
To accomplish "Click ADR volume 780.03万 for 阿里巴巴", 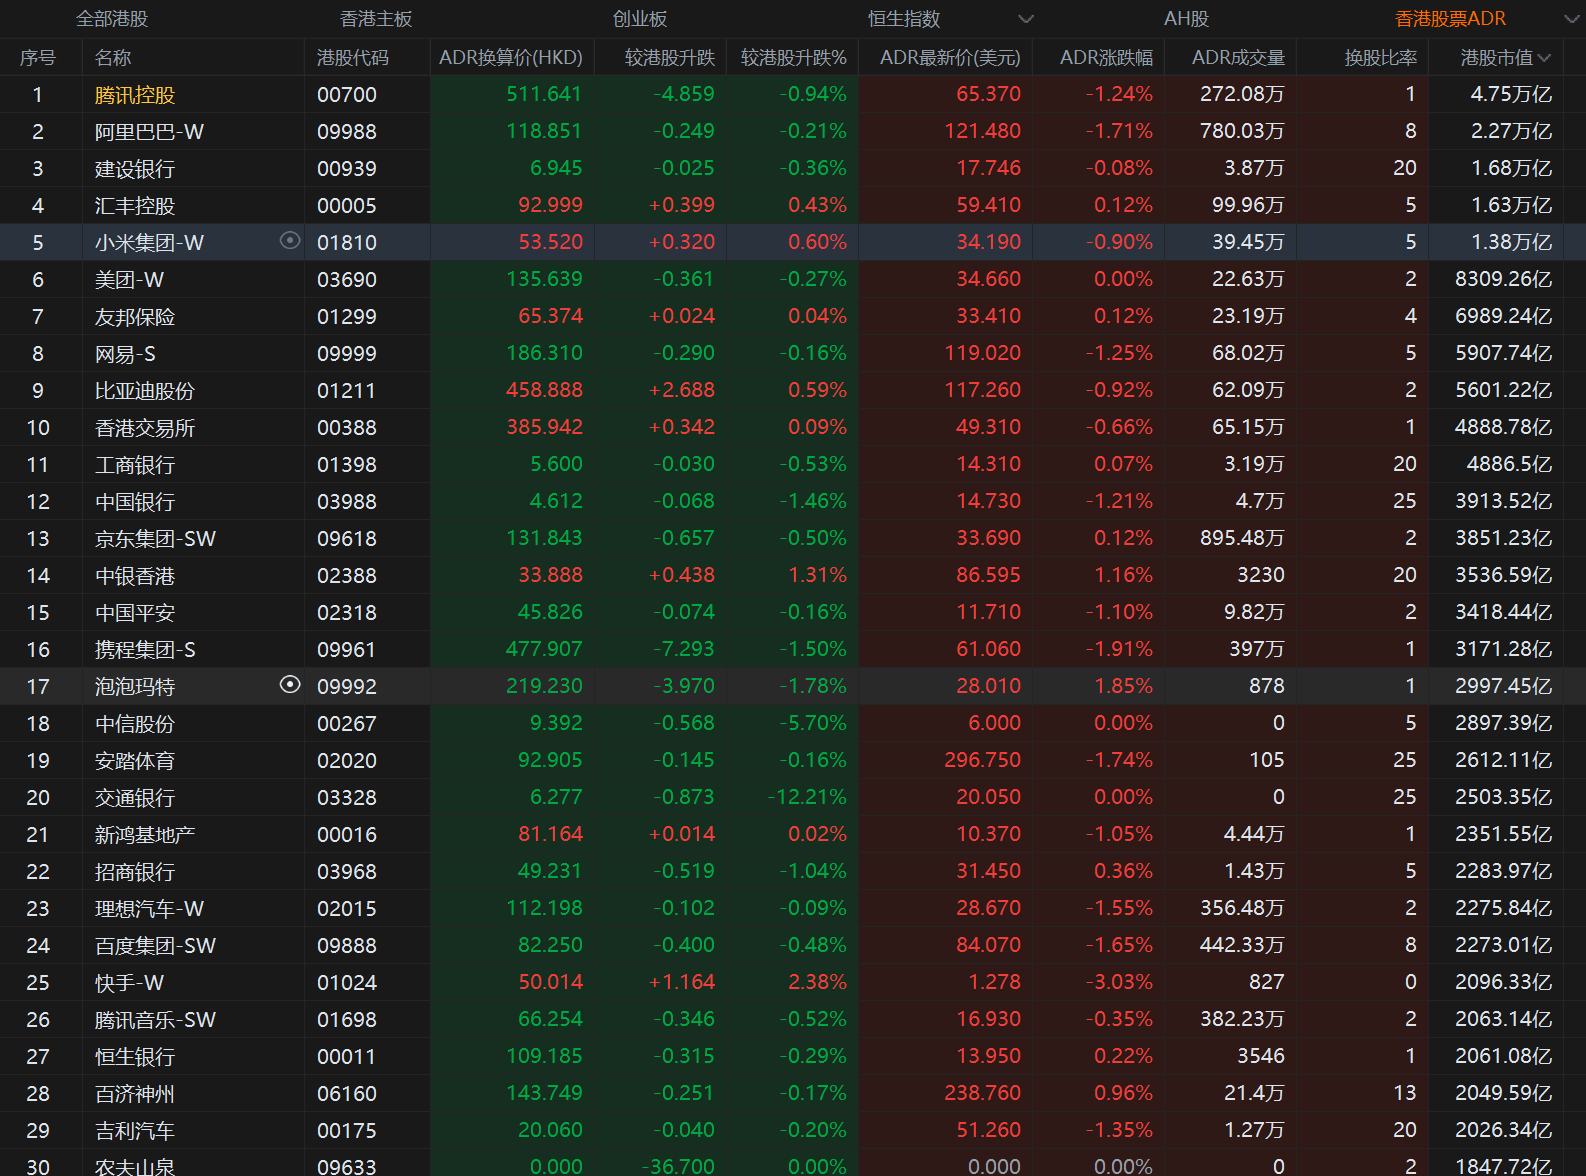I will coord(1242,131).
